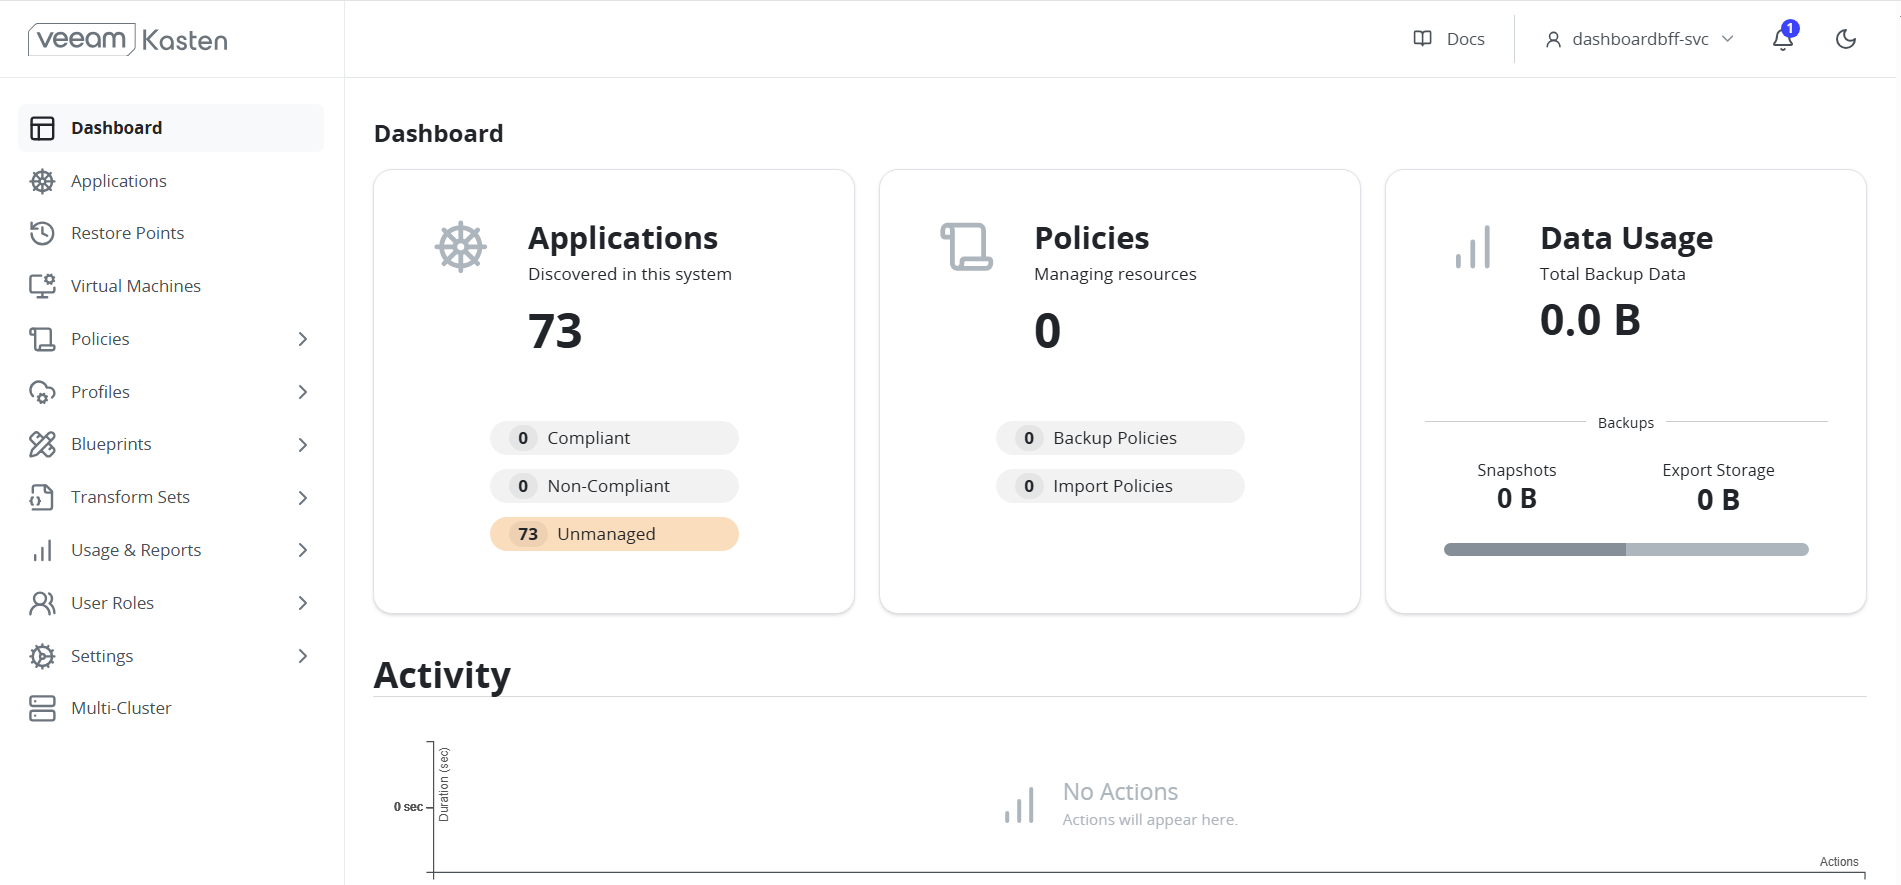Click the Blueprints sidebar icon
Viewport: 1901px width, 885px height.
[42, 444]
